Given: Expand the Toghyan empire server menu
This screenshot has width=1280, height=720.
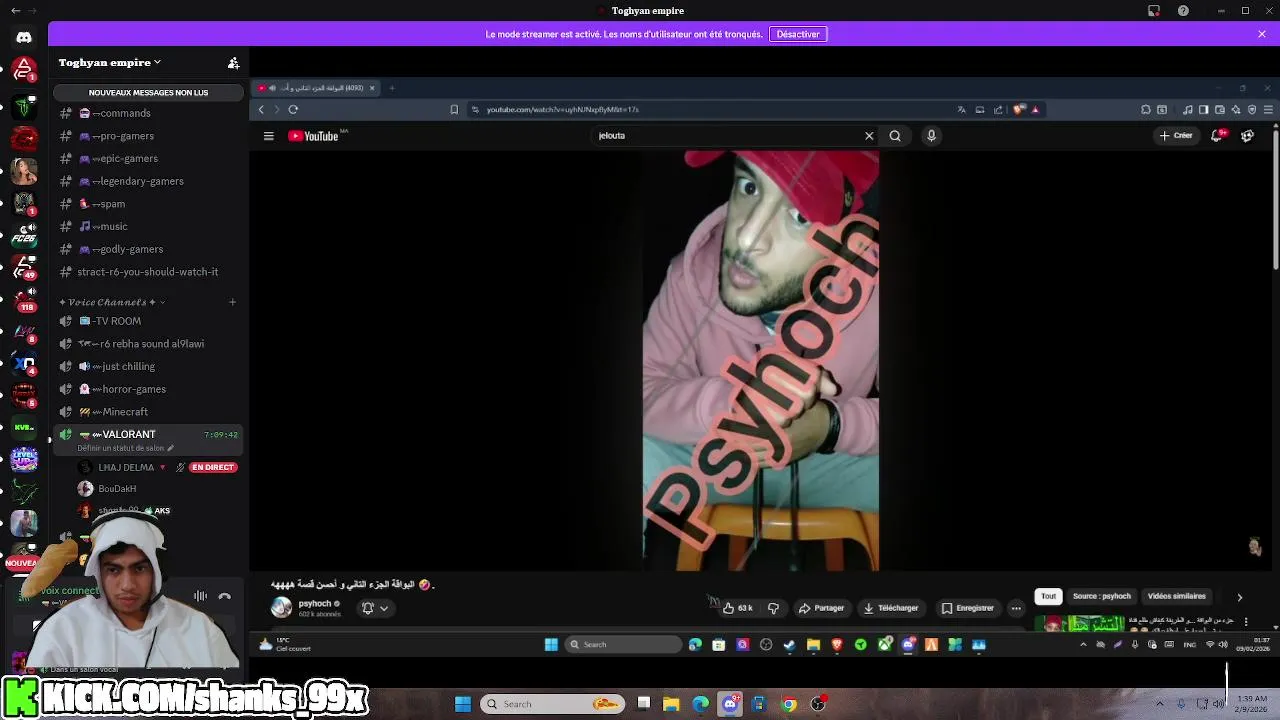Looking at the screenshot, I should pyautogui.click(x=109, y=62).
